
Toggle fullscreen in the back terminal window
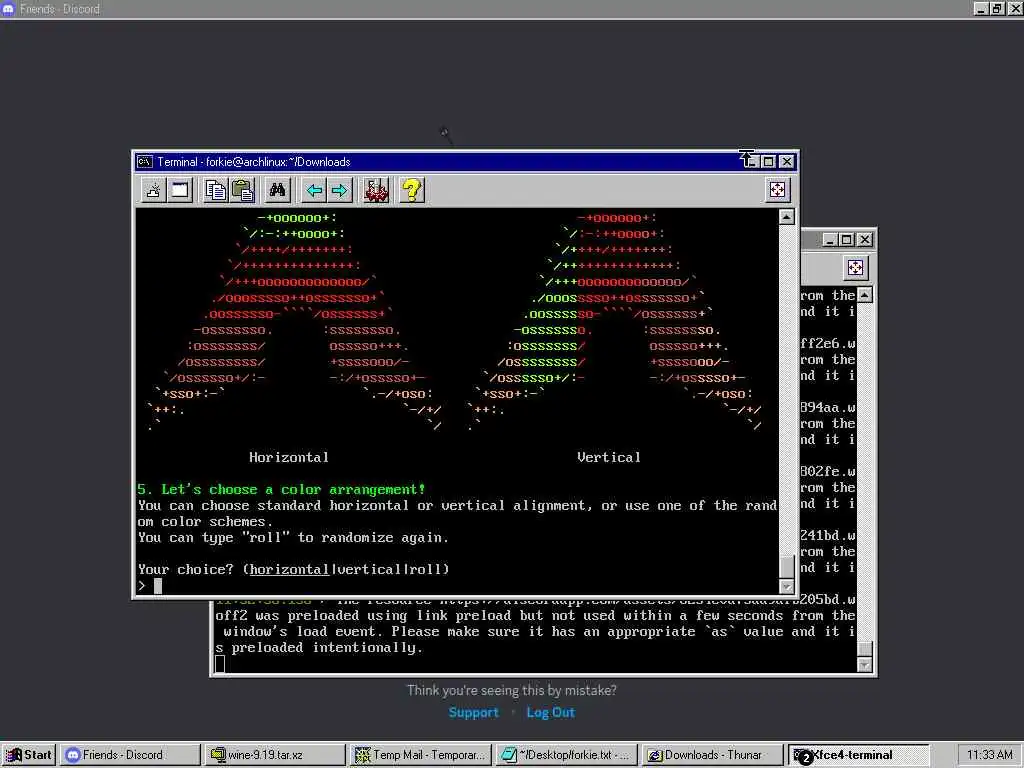[x=855, y=268]
